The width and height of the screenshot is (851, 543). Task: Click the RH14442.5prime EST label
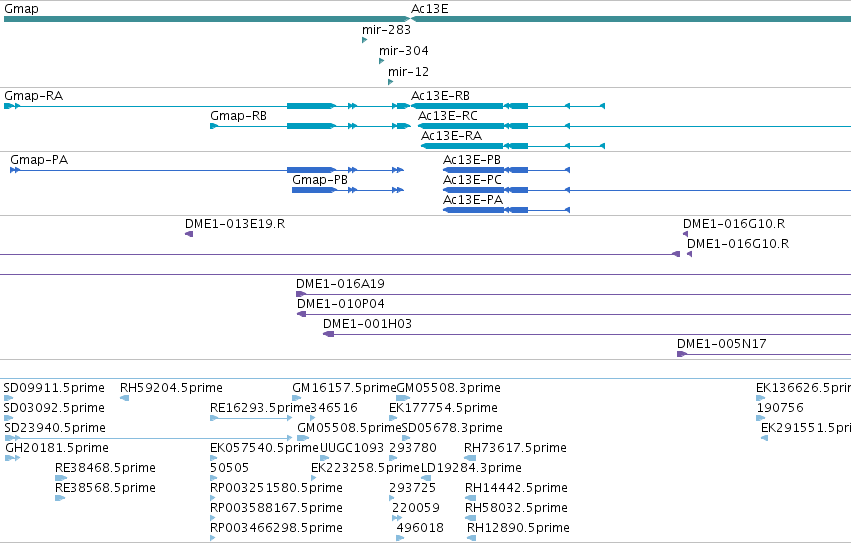(x=517, y=488)
